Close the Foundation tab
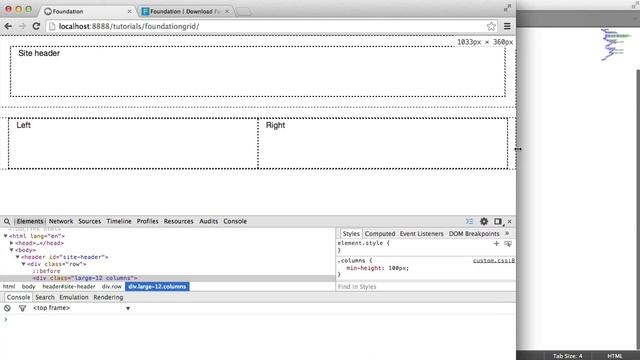Image resolution: width=640 pixels, height=360 pixels. [x=129, y=11]
